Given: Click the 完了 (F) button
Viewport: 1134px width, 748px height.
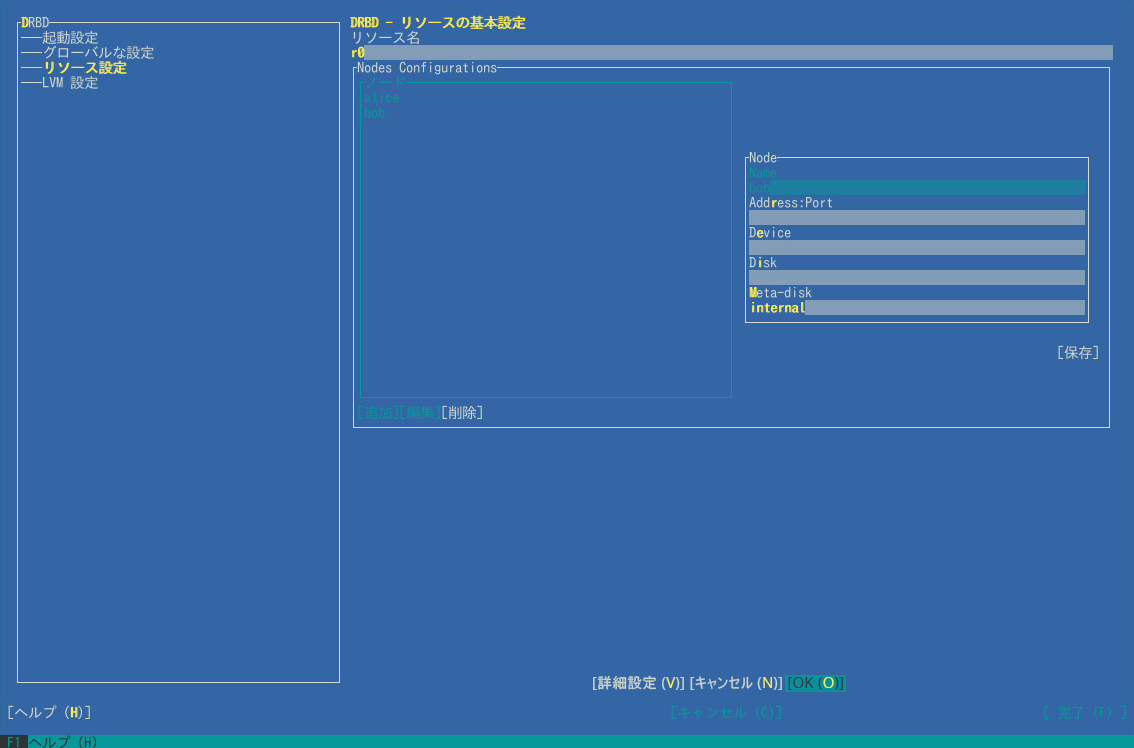Looking at the screenshot, I should point(1084,713).
